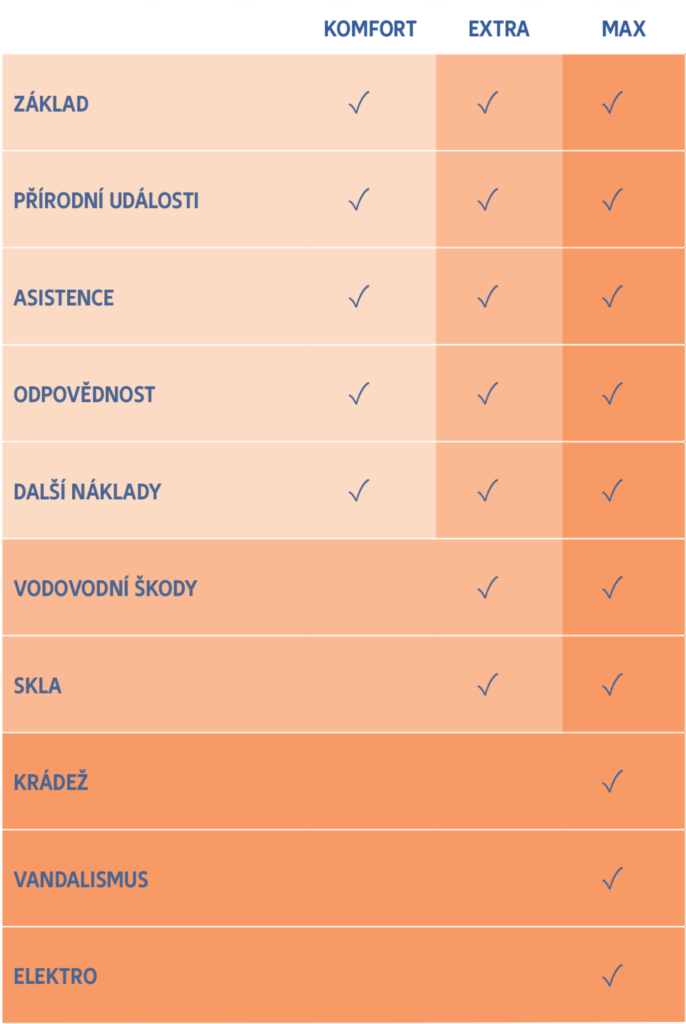This screenshot has width=686, height=1024.
Task: Click the ODPOVĚDNOST checkmark under KOMFORT
Action: (359, 393)
